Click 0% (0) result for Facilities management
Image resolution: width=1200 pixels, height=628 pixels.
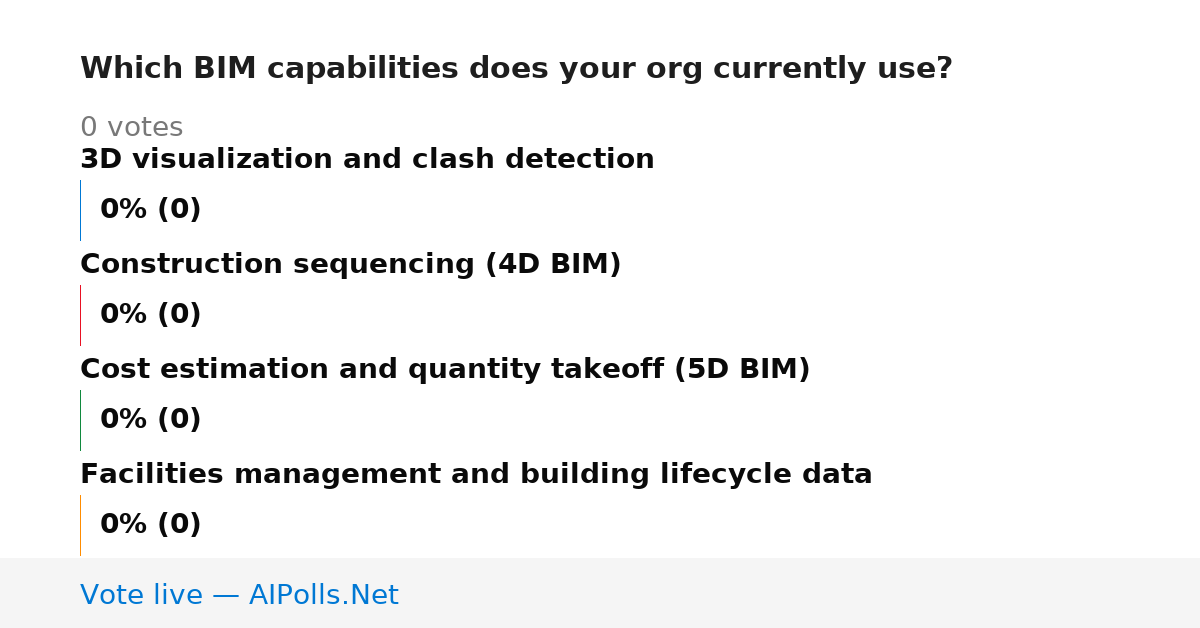(150, 525)
